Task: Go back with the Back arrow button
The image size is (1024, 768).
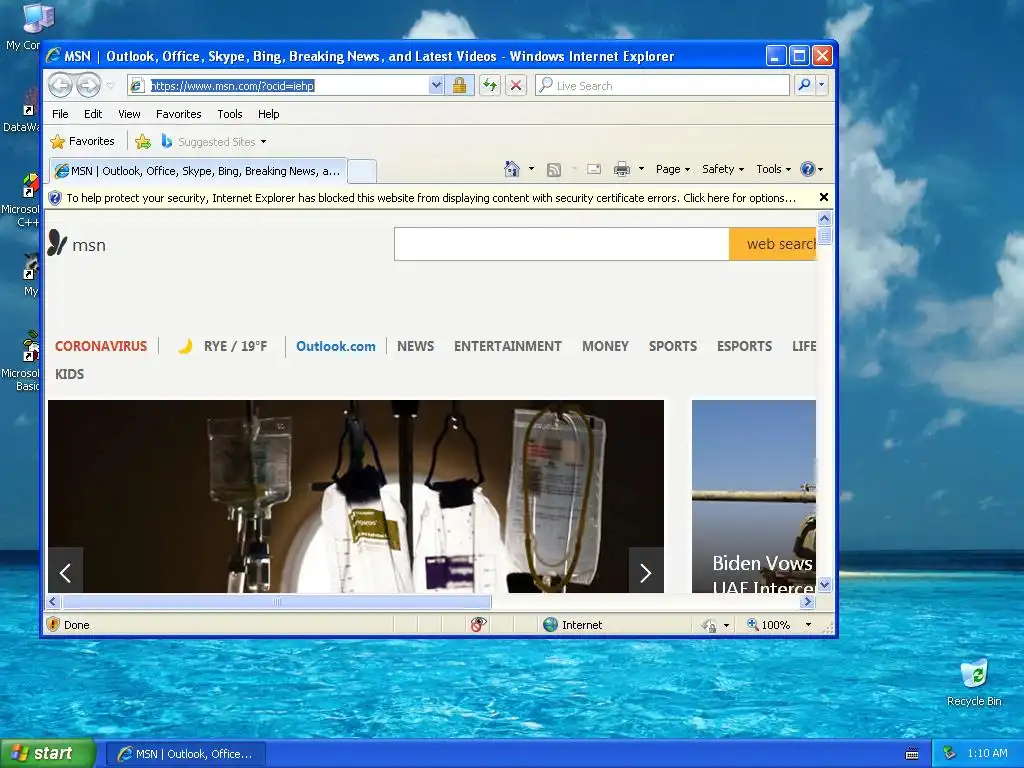Action: click(60, 86)
